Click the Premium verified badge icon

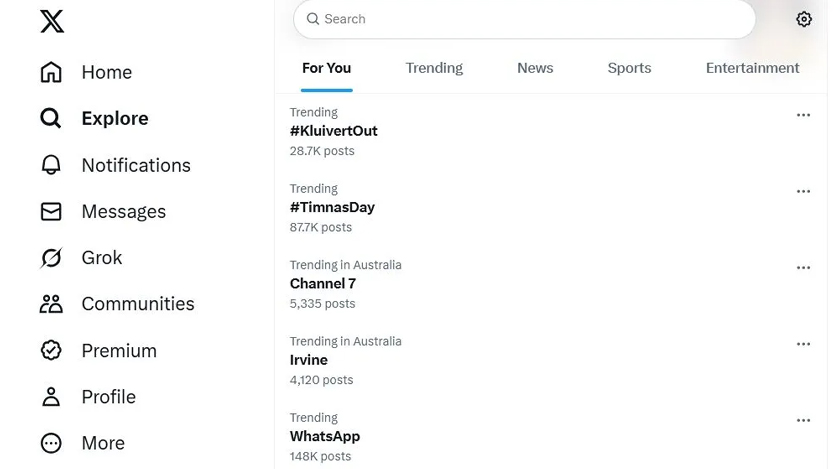point(51,351)
